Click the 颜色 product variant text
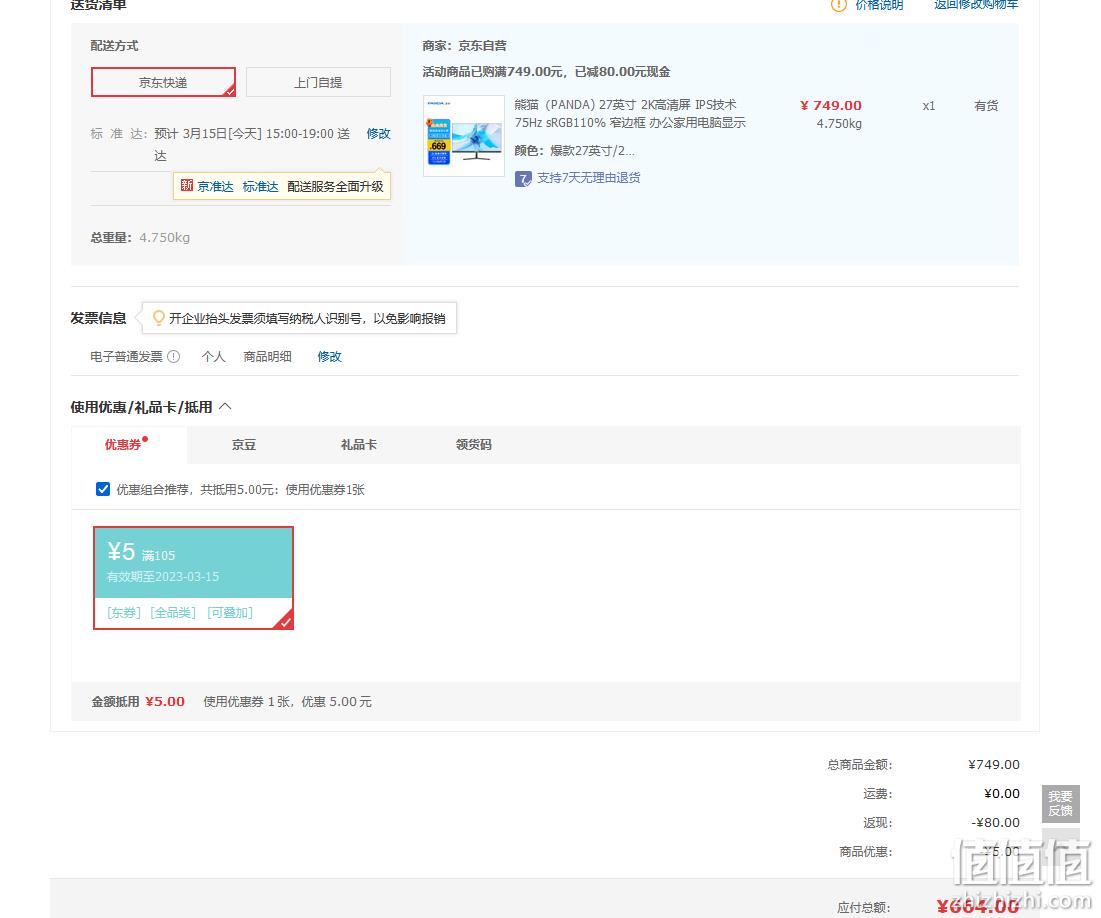This screenshot has height=918, width=1101. (574, 150)
